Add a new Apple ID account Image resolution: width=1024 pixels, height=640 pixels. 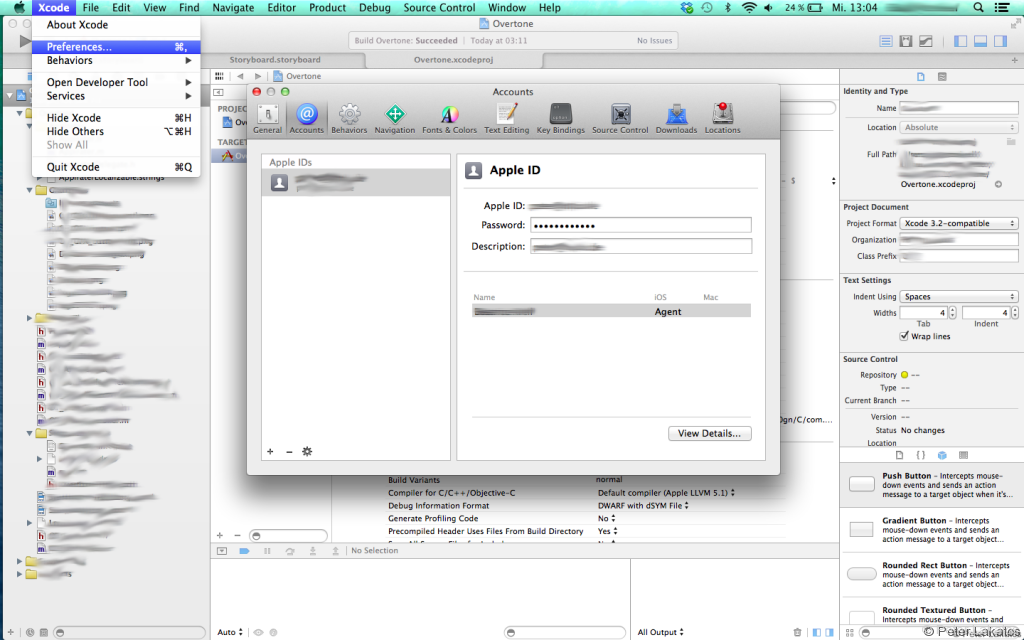tap(270, 451)
